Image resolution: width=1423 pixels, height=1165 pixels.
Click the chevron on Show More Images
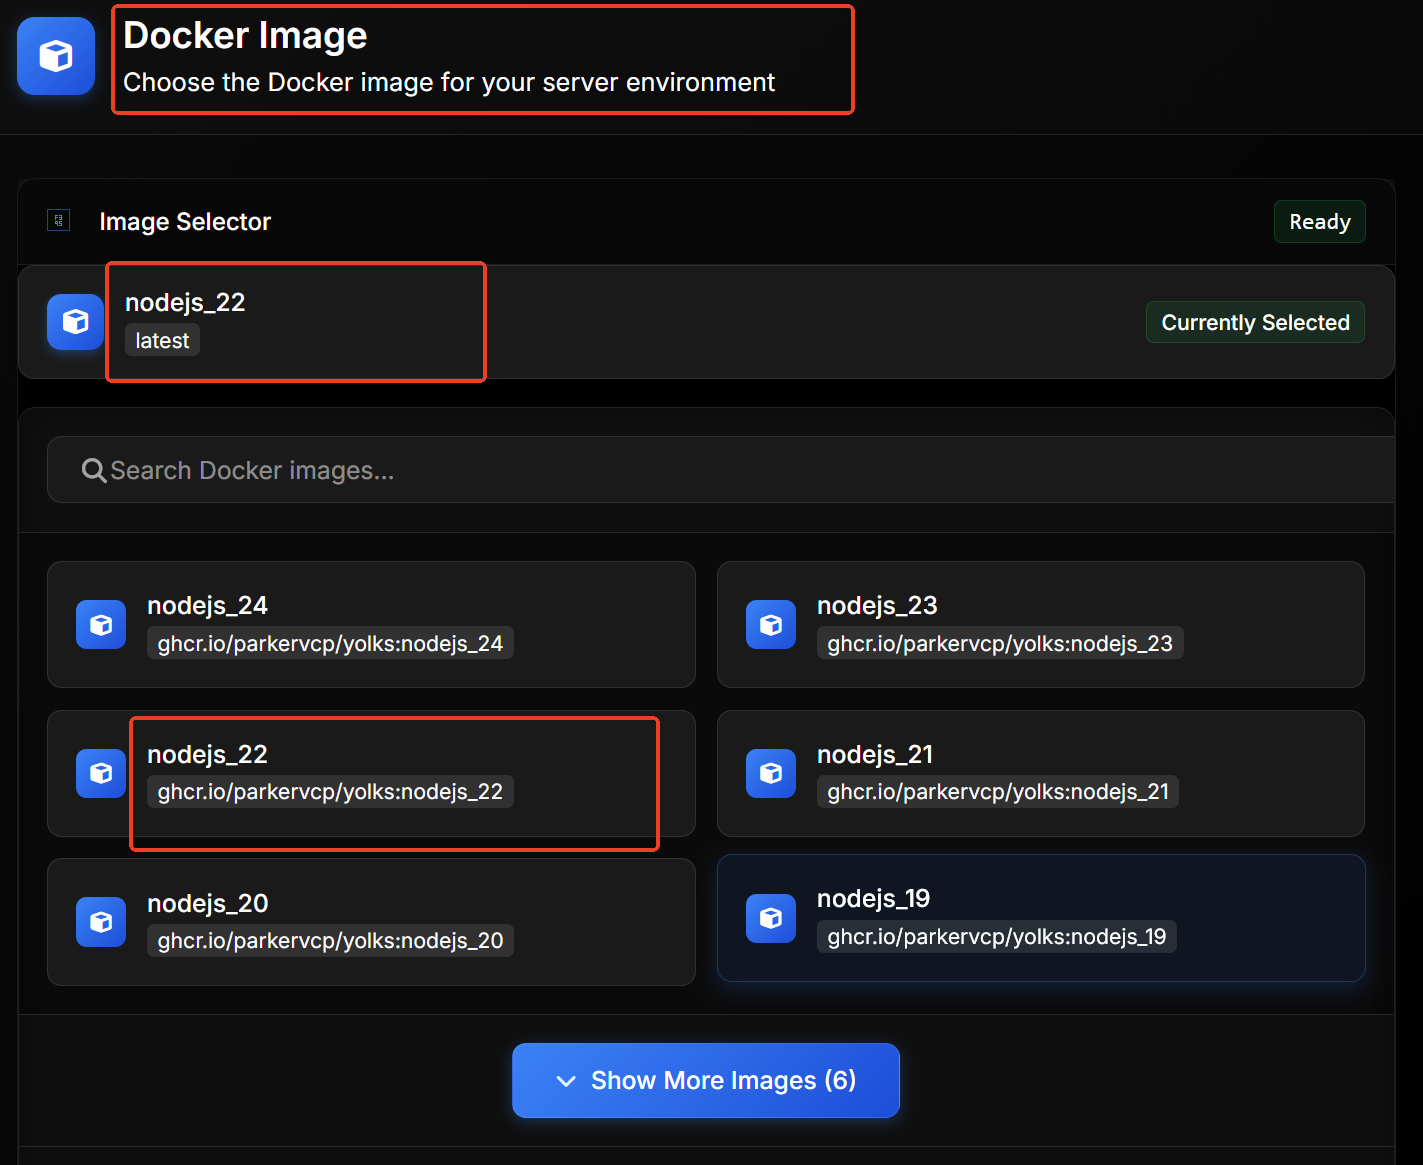coord(566,1081)
